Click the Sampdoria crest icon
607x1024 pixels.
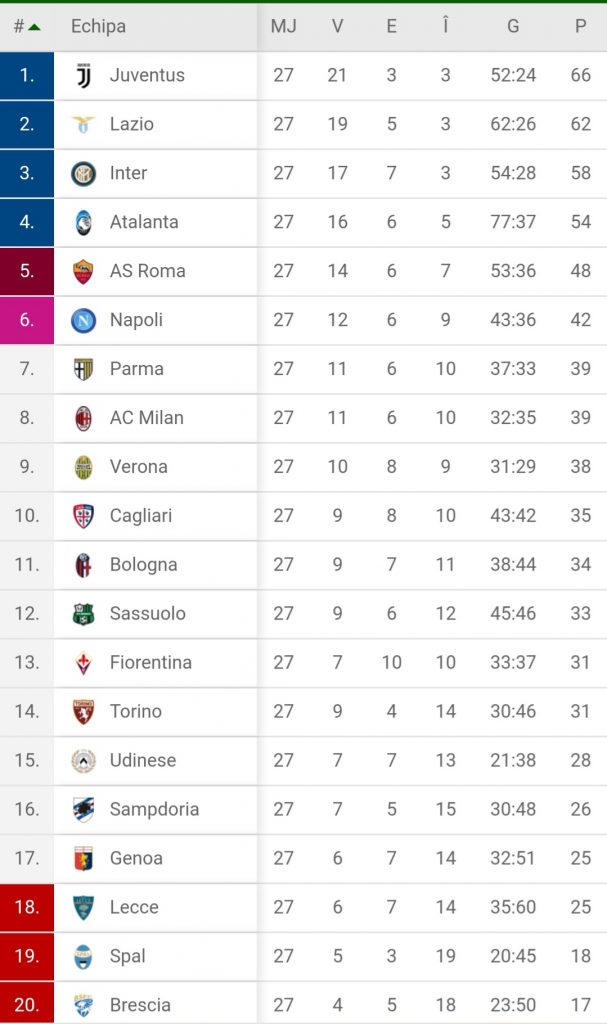pos(83,810)
